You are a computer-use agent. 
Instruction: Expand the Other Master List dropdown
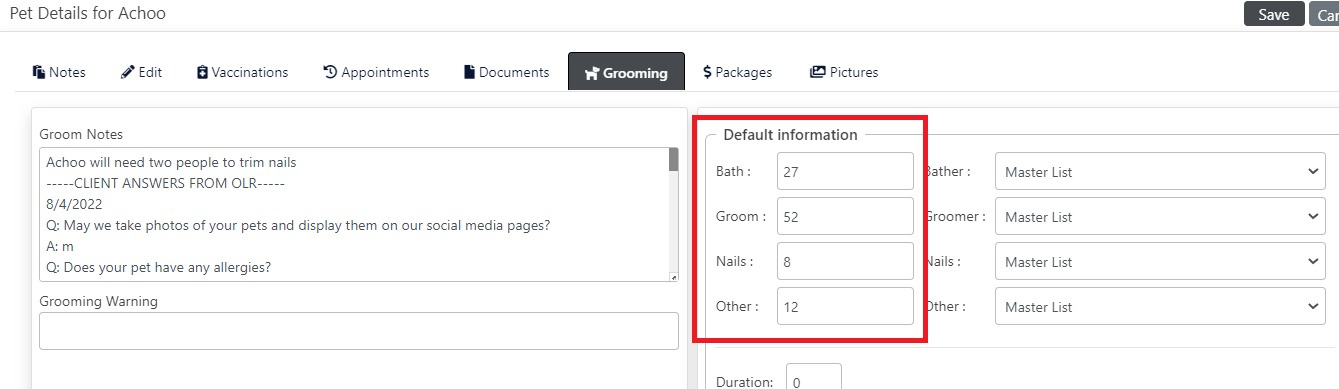[1160, 307]
